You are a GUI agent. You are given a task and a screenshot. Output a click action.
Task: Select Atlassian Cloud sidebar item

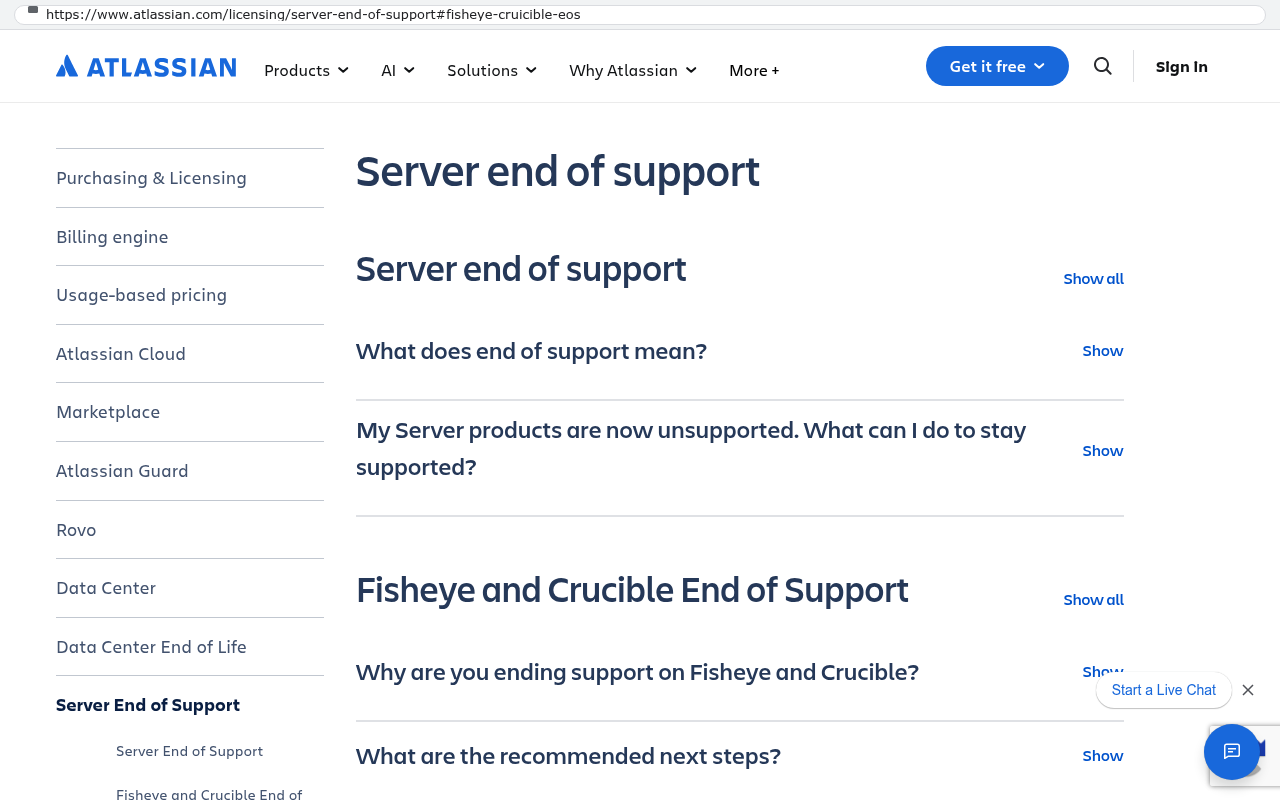pyautogui.click(x=121, y=354)
